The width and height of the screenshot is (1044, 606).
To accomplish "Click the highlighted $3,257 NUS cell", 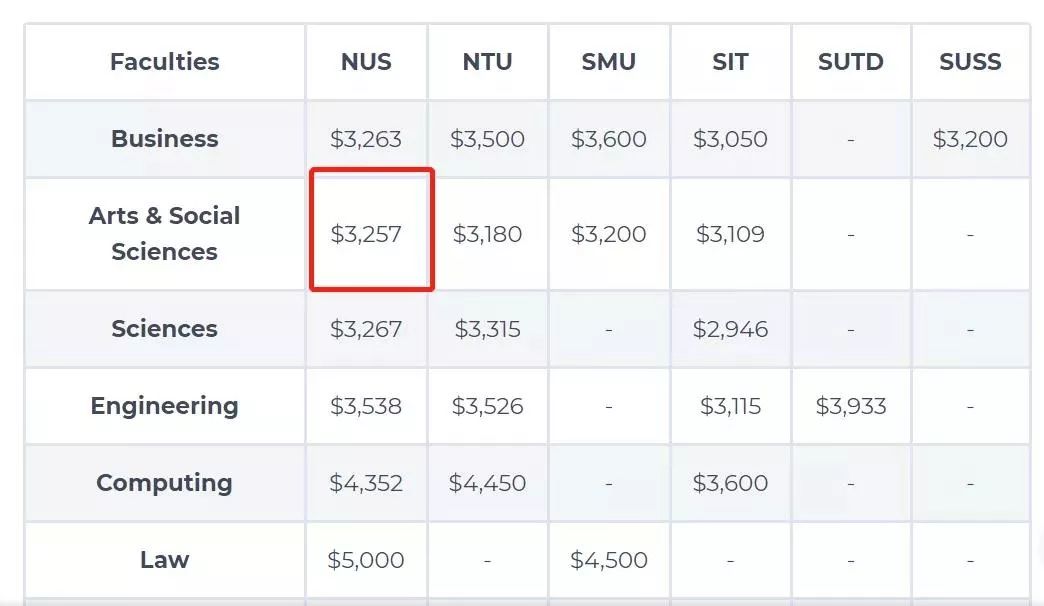I will point(366,234).
